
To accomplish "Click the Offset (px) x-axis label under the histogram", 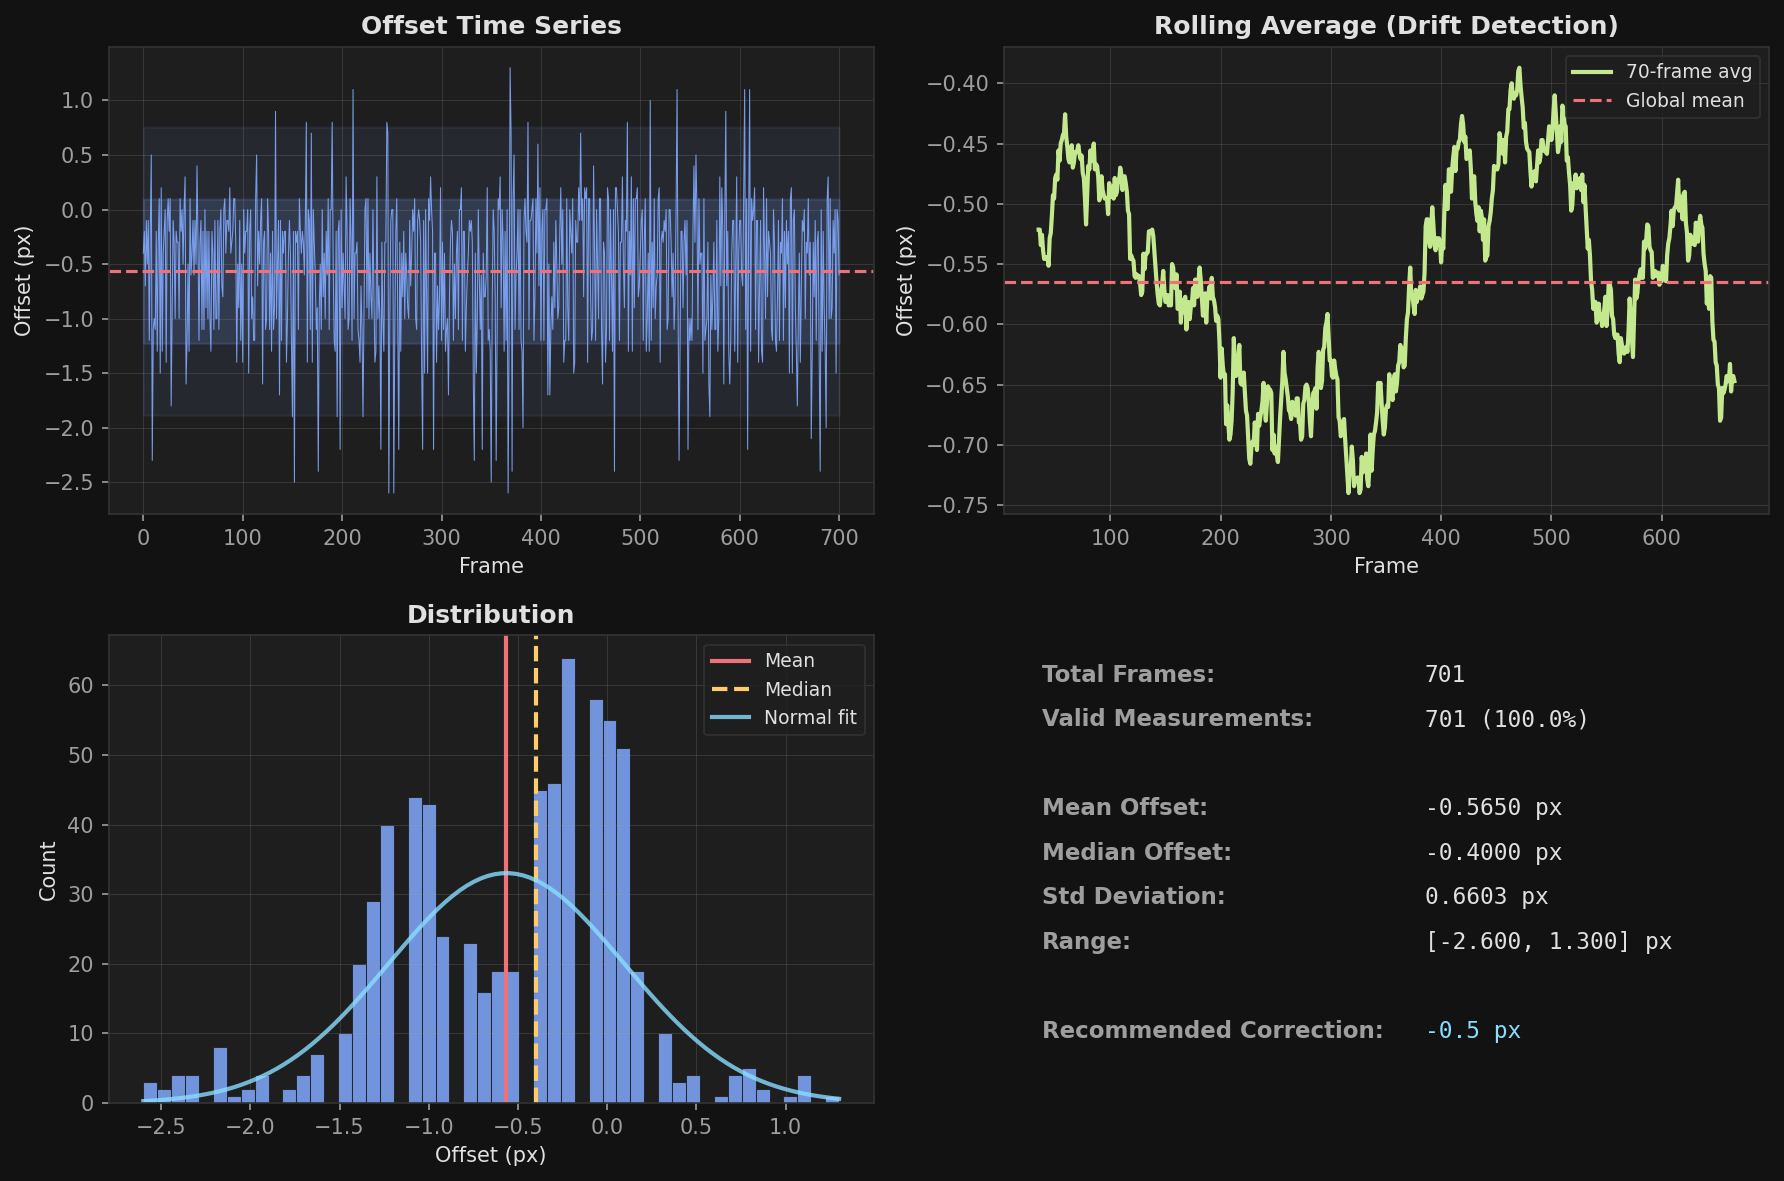I will 490,1155.
